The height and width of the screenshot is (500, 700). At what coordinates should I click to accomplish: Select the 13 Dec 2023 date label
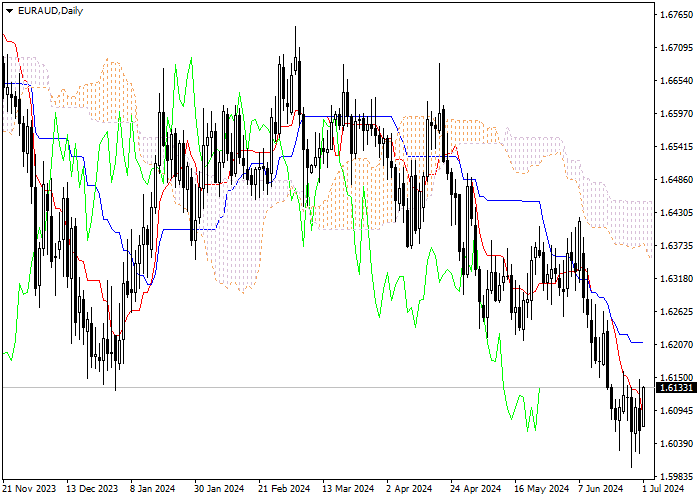(x=92, y=489)
